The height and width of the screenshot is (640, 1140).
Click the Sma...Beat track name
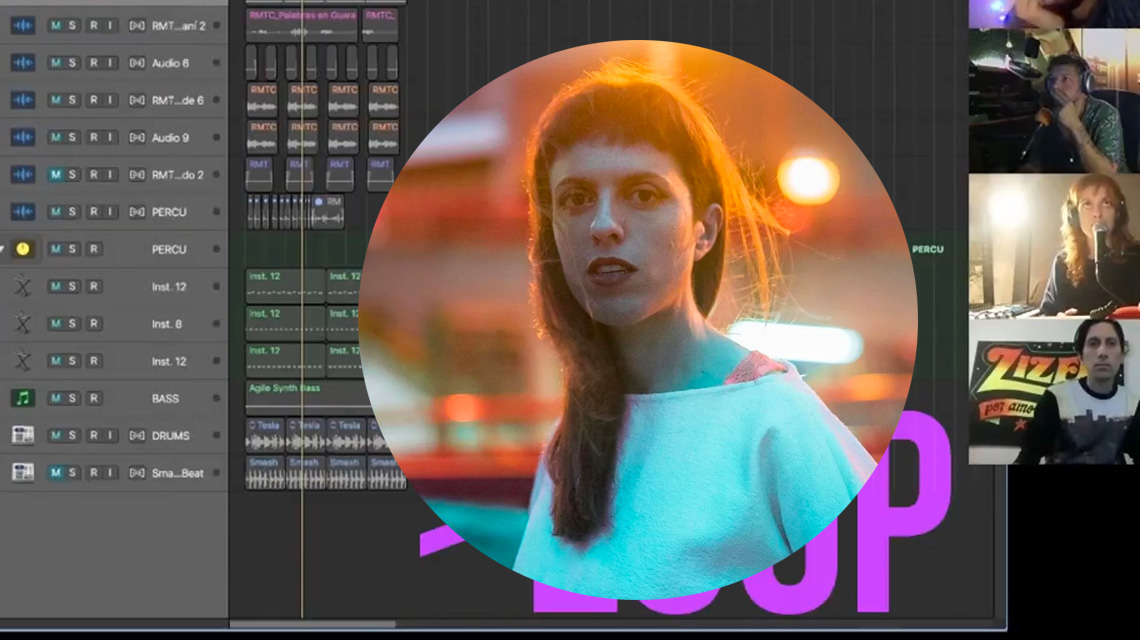click(177, 473)
